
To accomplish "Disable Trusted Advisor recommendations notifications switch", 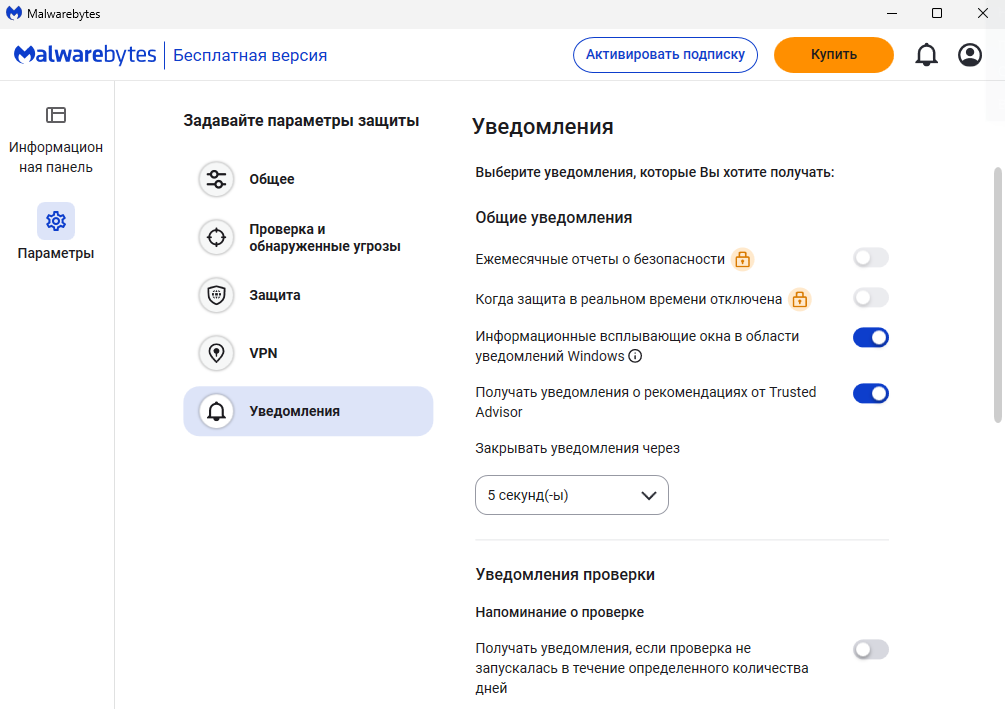I will coord(870,394).
